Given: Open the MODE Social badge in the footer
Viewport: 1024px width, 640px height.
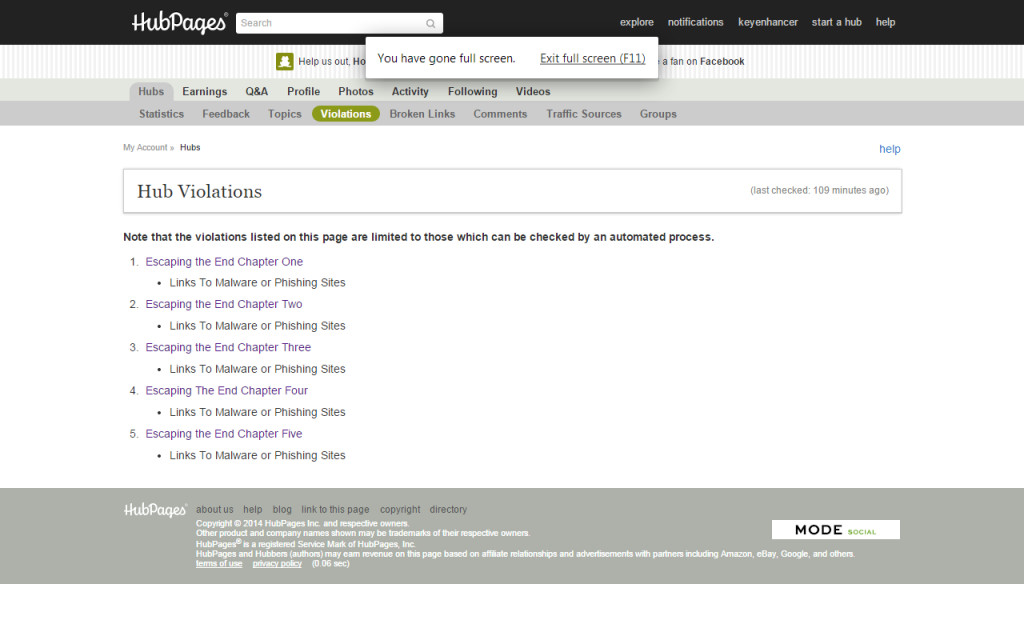Looking at the screenshot, I should click(x=835, y=530).
